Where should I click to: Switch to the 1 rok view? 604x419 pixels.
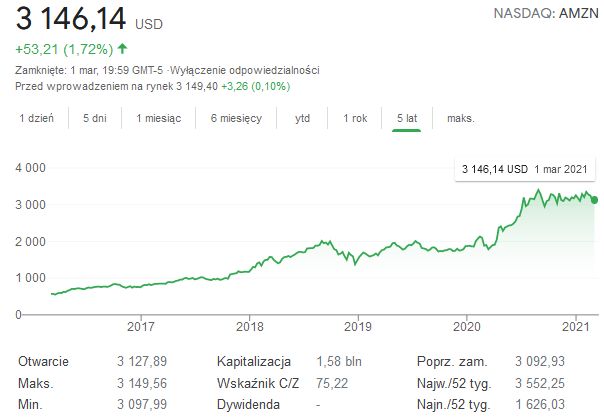(x=354, y=118)
